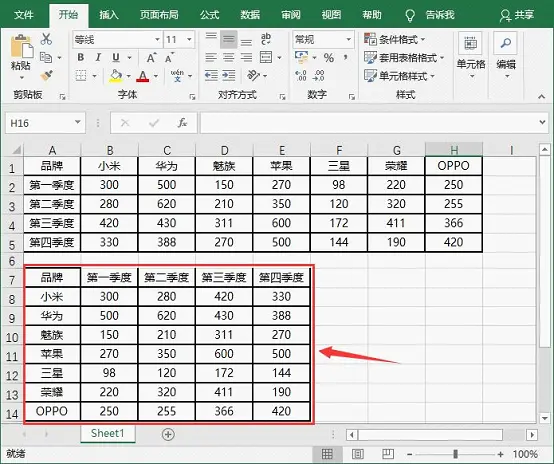Decrease decimal places
The image size is (554, 464).
[x=318, y=75]
